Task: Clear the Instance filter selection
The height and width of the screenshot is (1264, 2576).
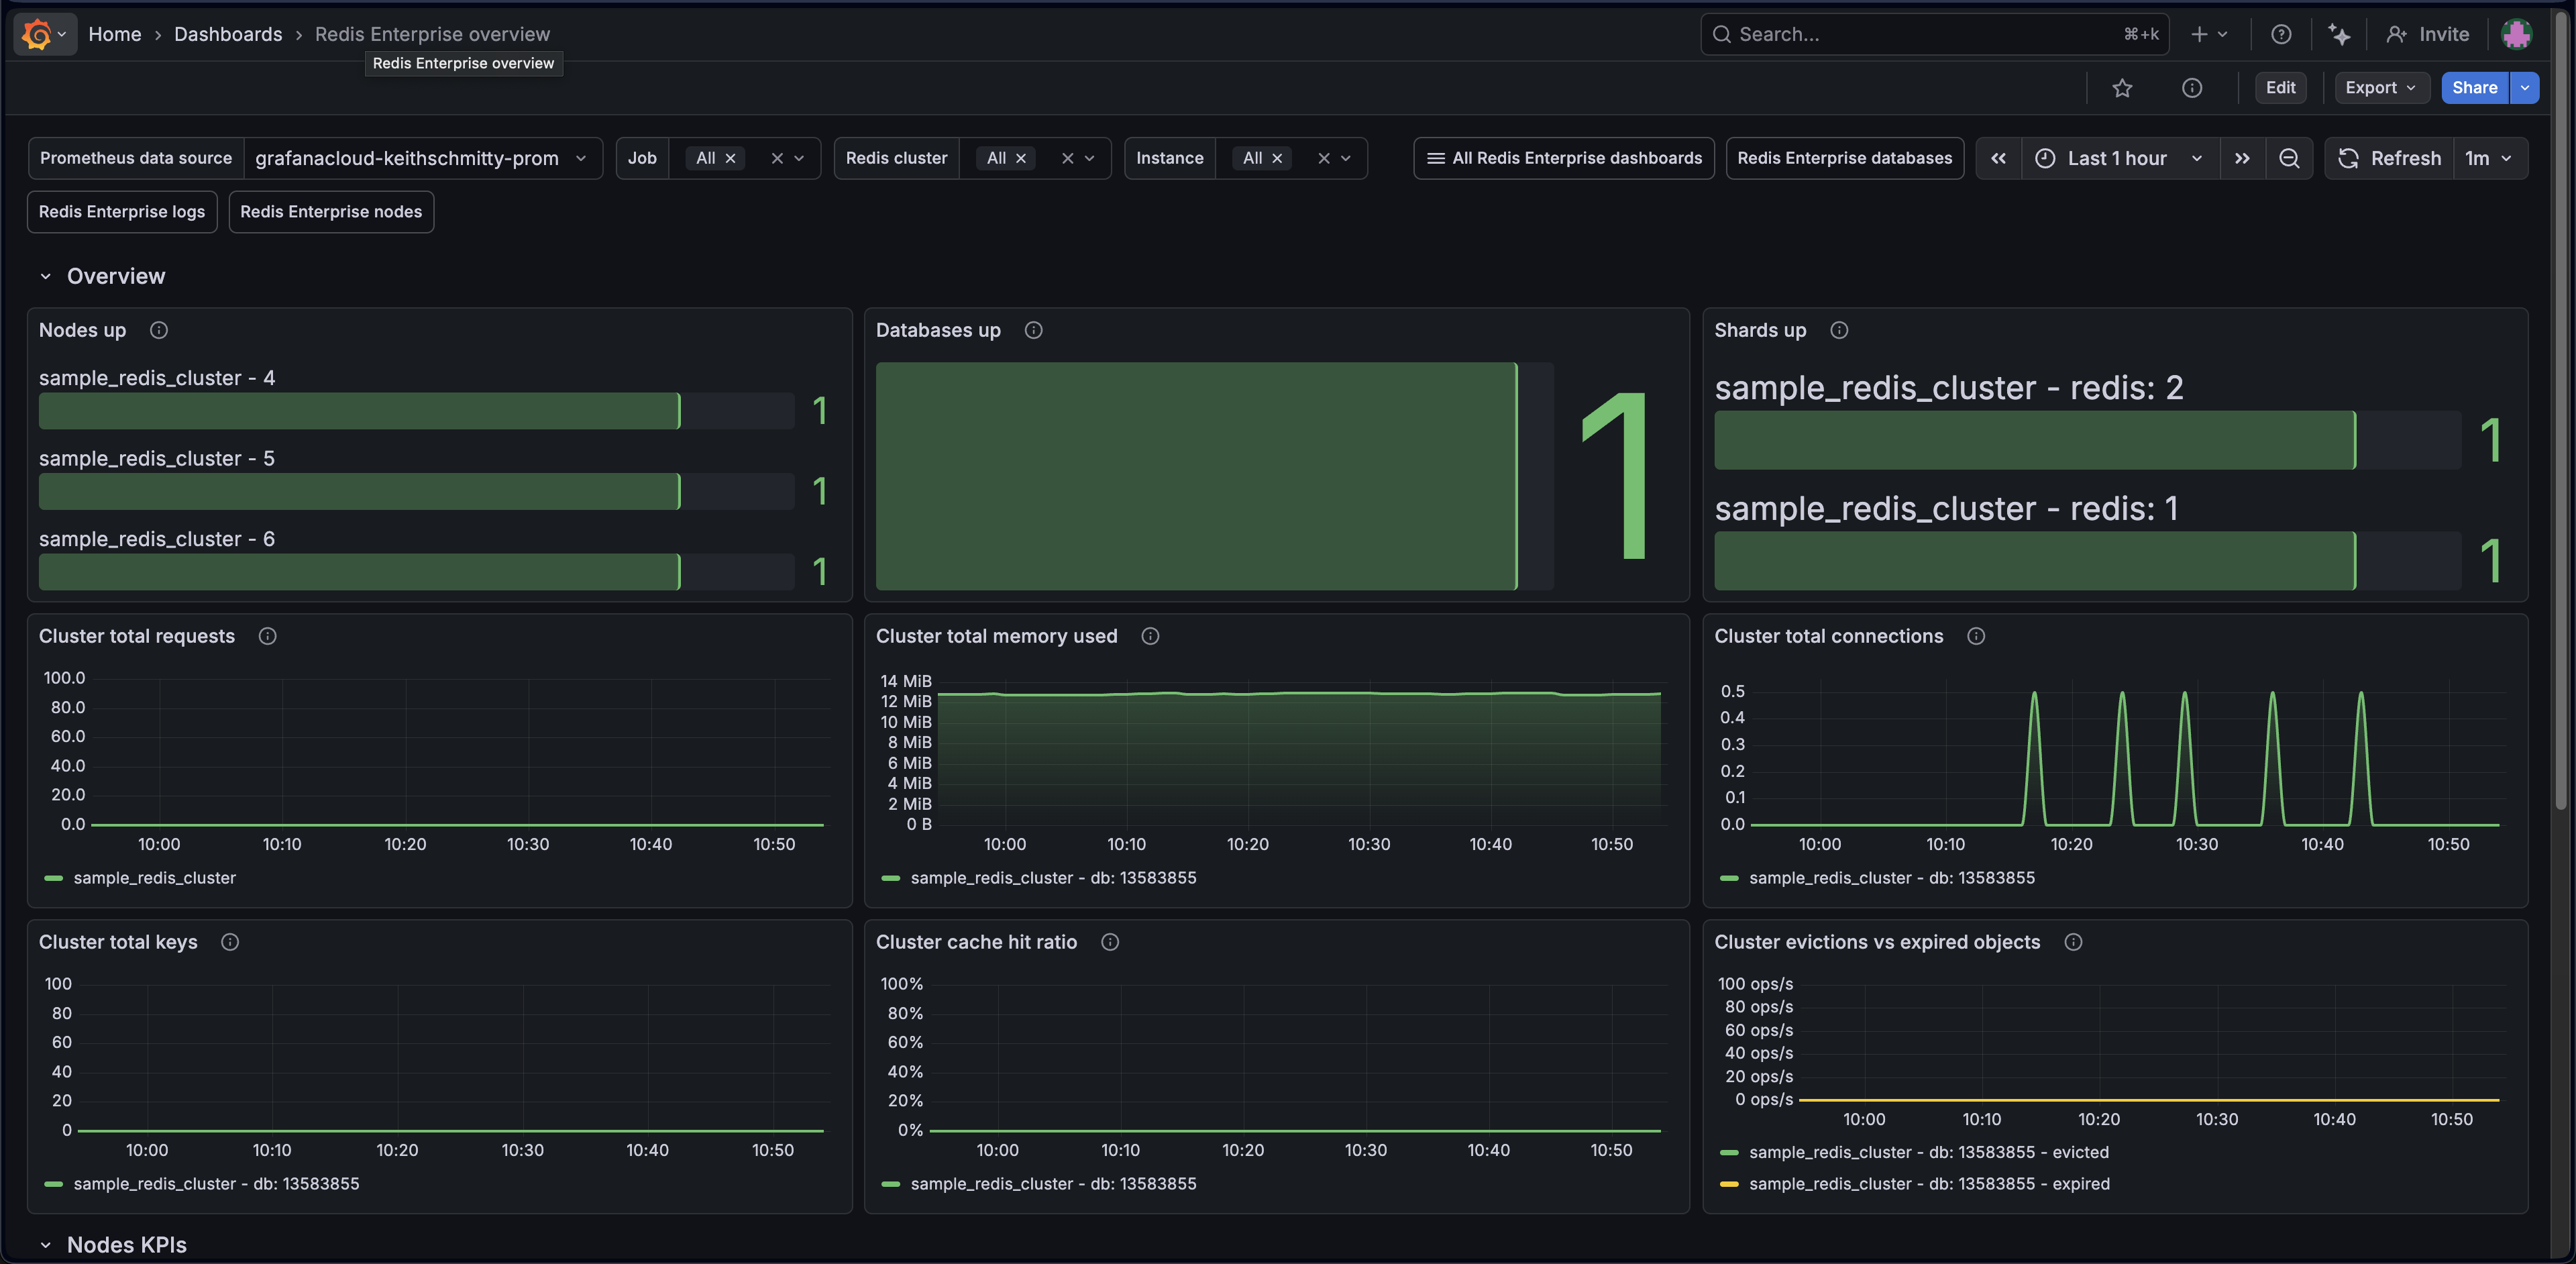Action: tap(1323, 158)
